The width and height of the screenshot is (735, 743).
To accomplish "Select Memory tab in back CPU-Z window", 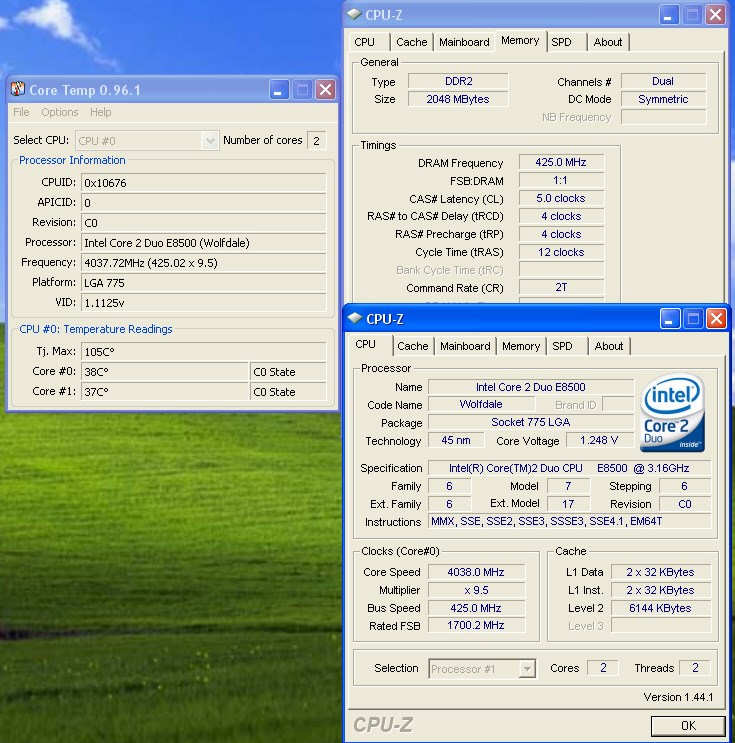I will point(520,41).
